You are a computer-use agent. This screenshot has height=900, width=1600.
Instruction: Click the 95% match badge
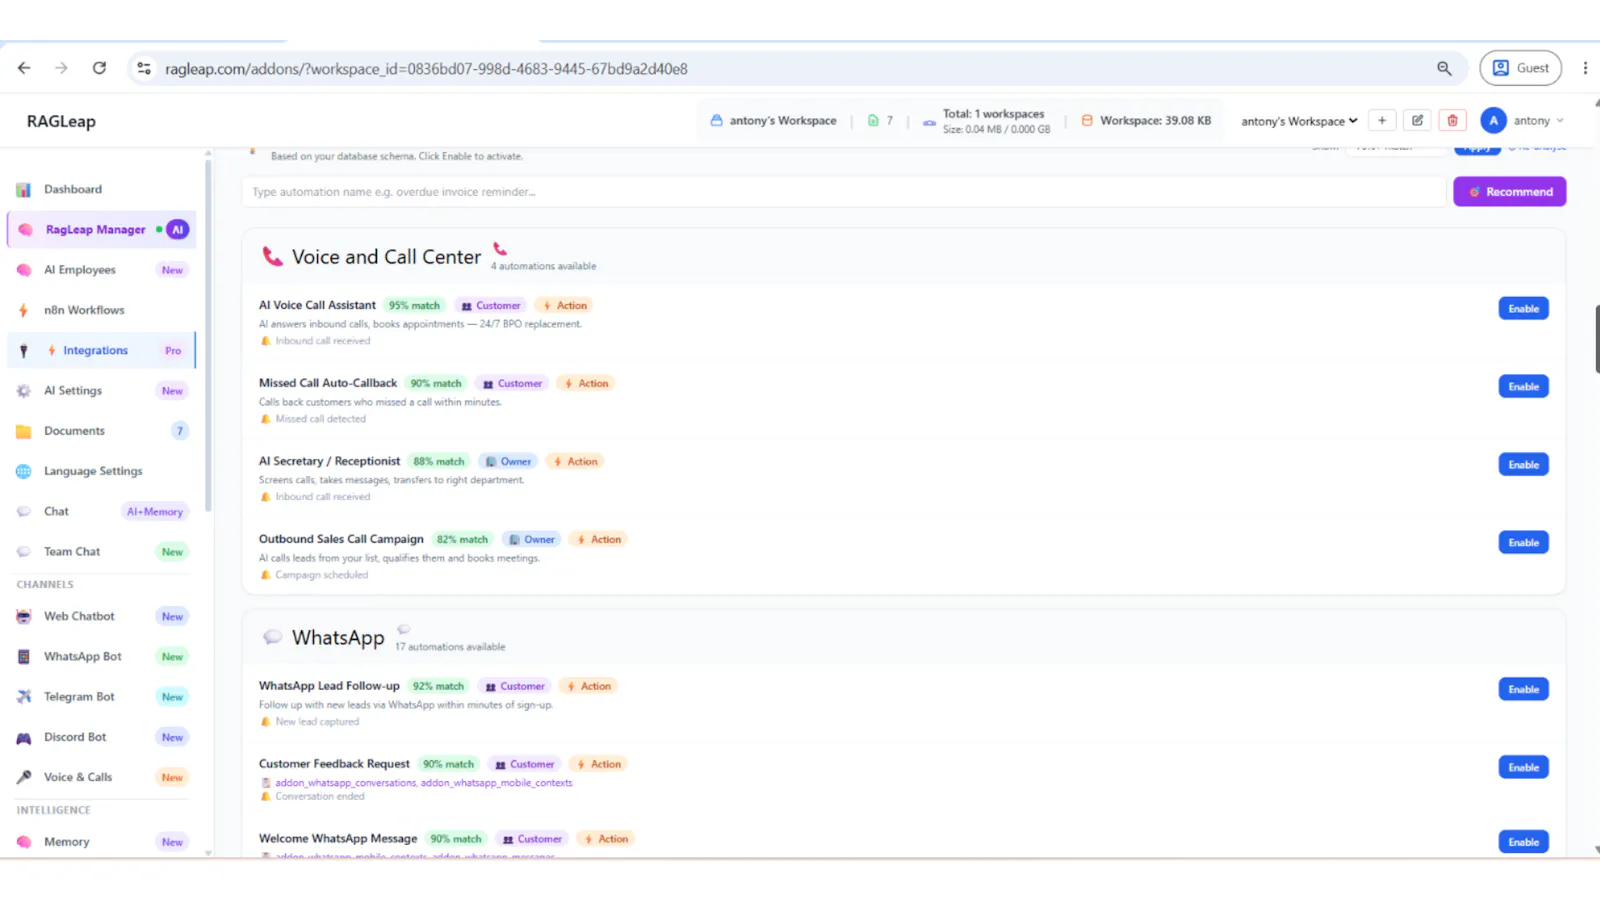tap(414, 306)
